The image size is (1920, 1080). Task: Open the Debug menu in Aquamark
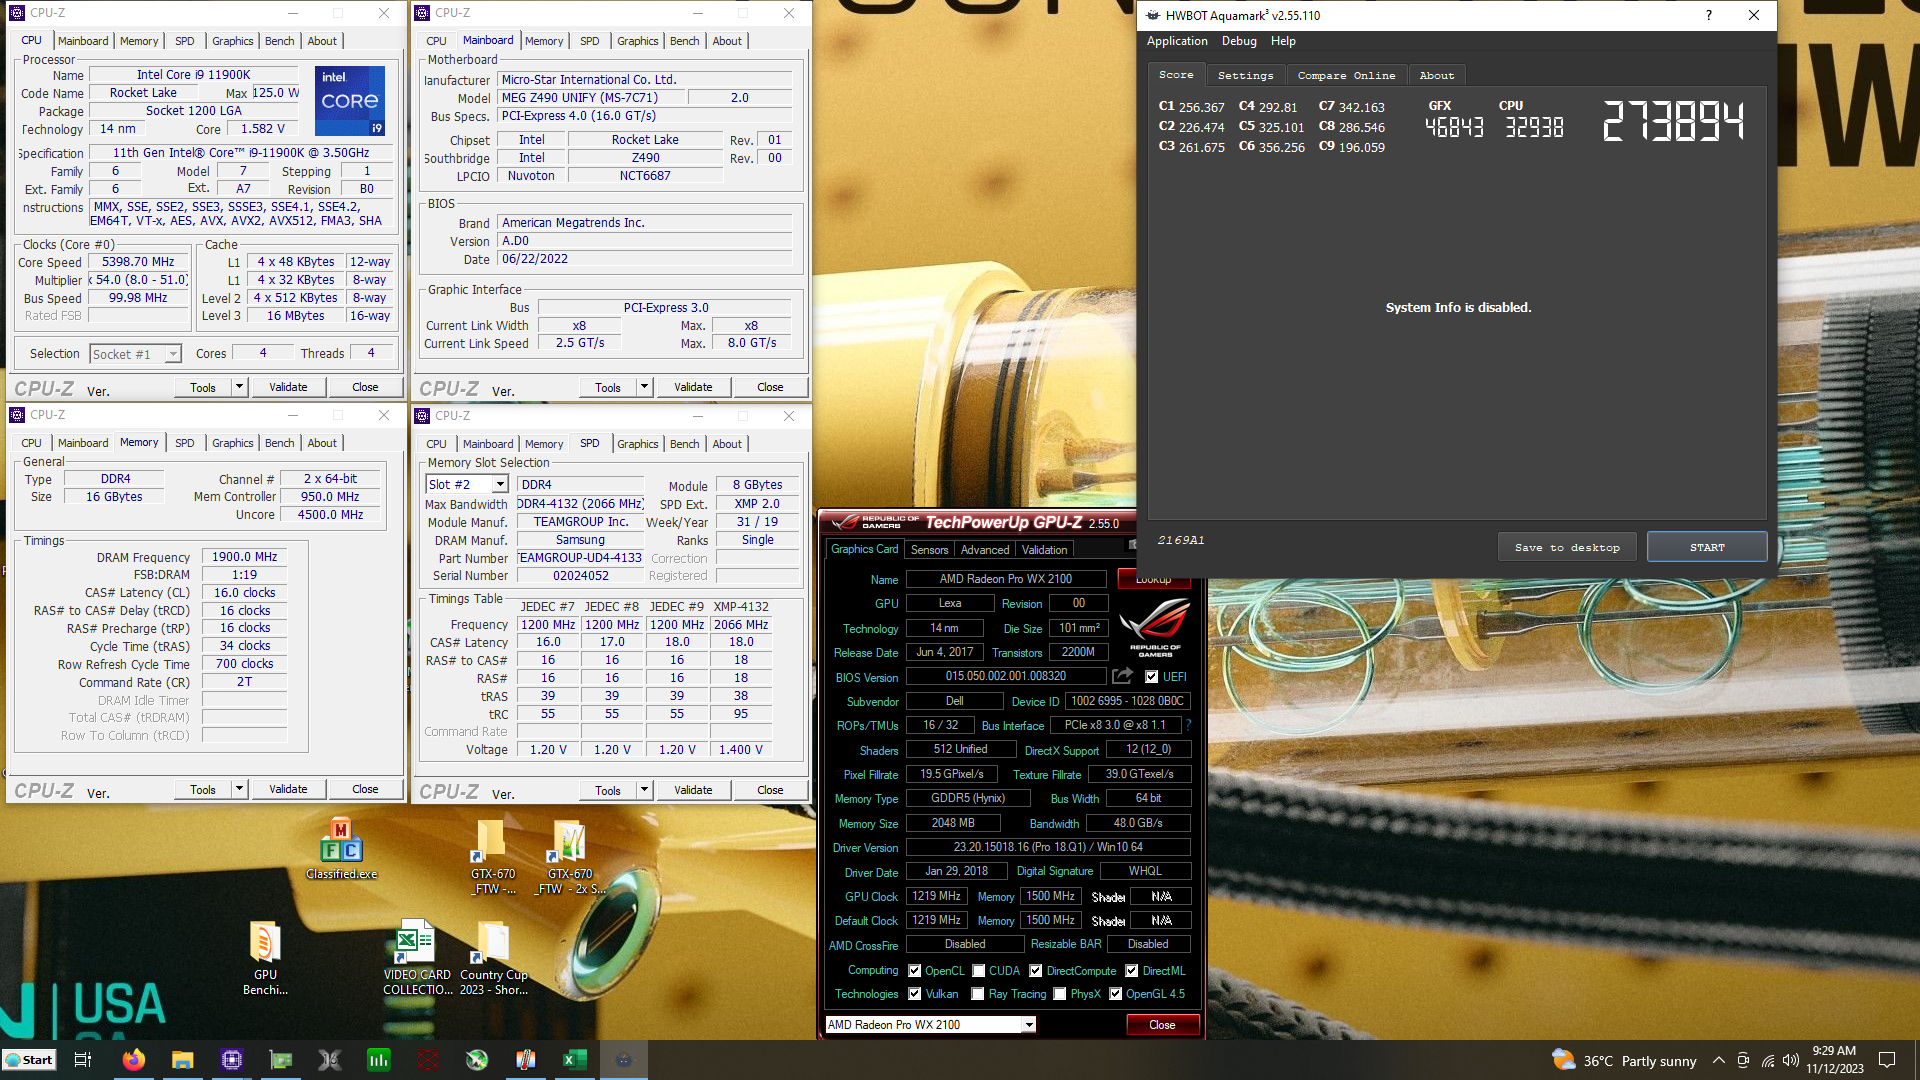coord(1238,41)
